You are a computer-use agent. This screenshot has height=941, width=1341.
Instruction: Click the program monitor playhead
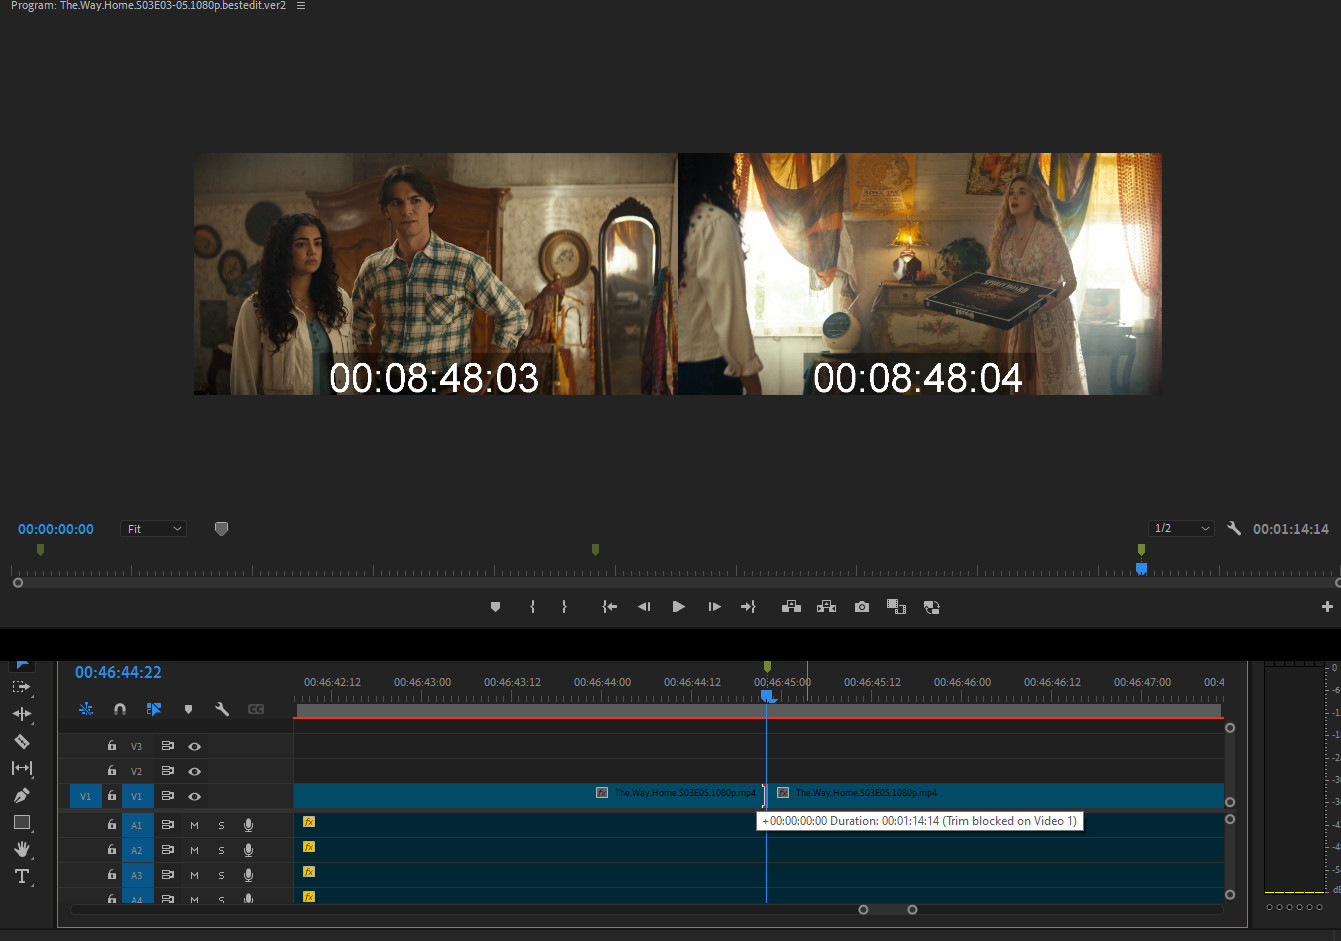(x=1141, y=569)
